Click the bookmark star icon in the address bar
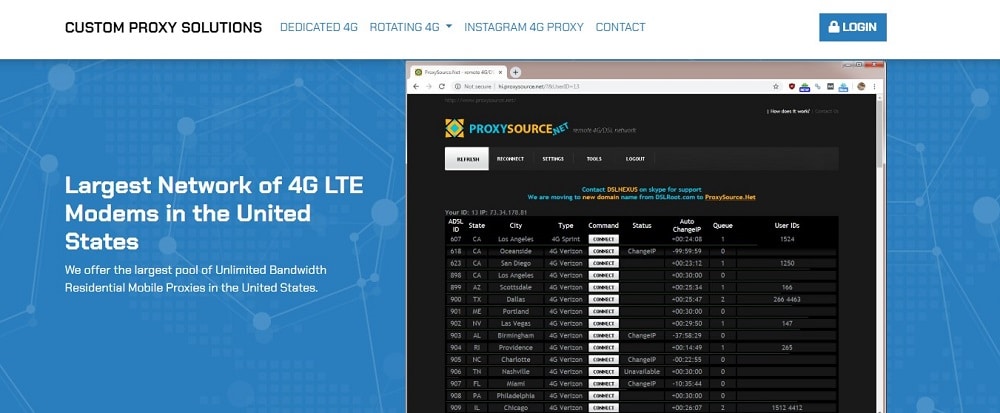The height and width of the screenshot is (413, 1000). [x=776, y=86]
